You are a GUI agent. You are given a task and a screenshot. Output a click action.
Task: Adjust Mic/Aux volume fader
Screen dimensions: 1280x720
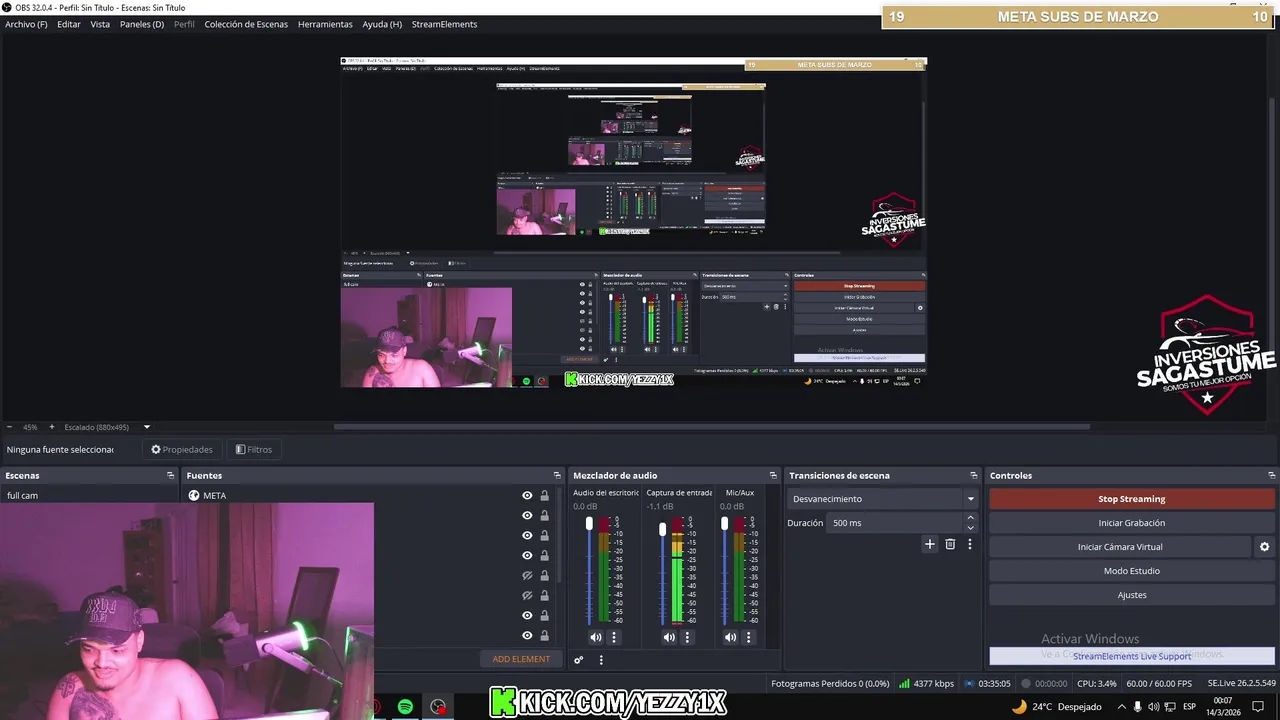[724, 524]
